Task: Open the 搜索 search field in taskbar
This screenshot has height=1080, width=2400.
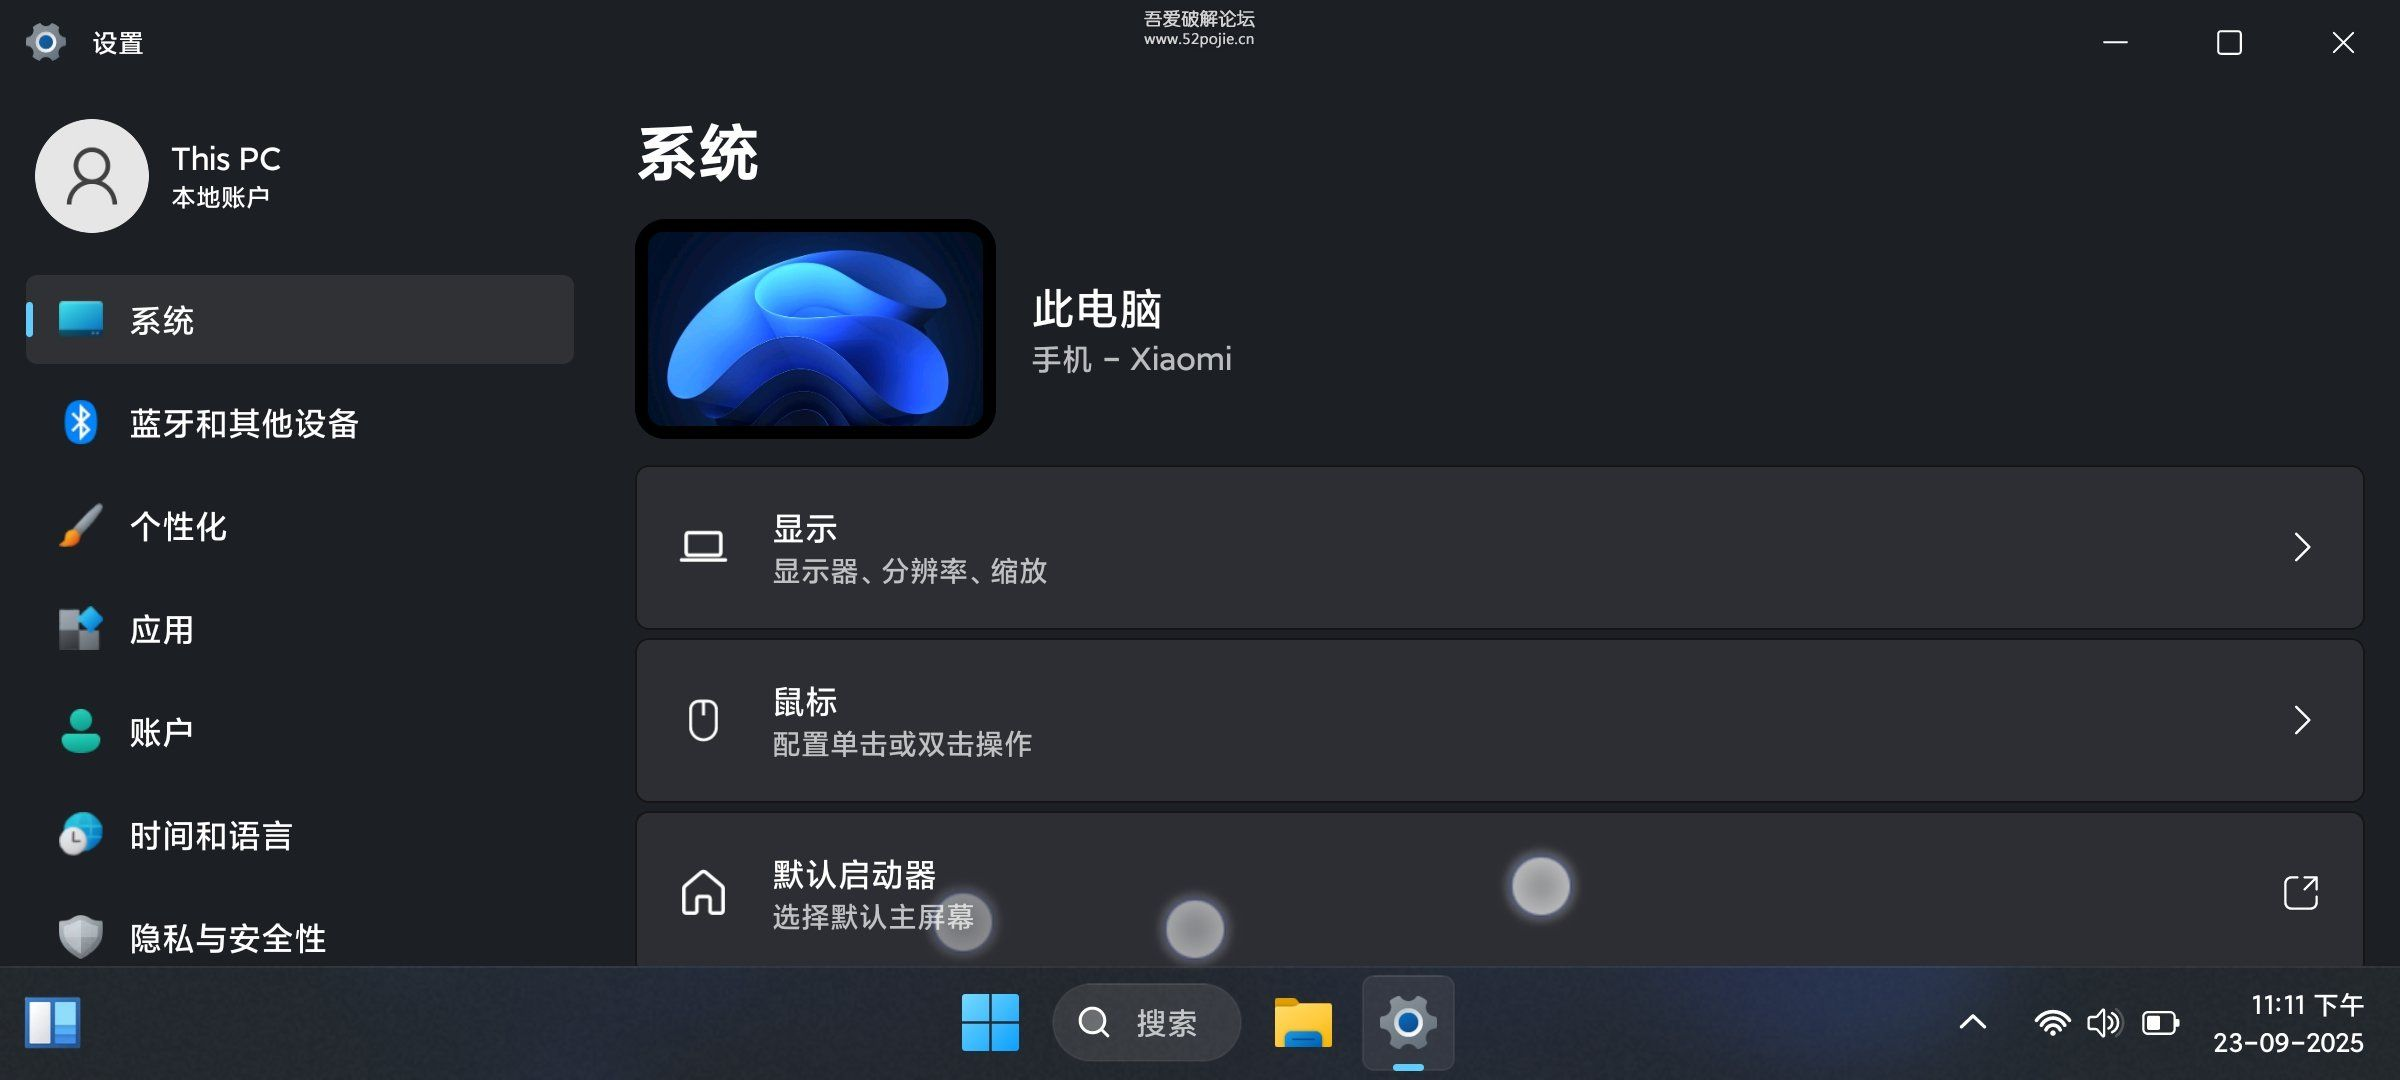Action: (1145, 1022)
